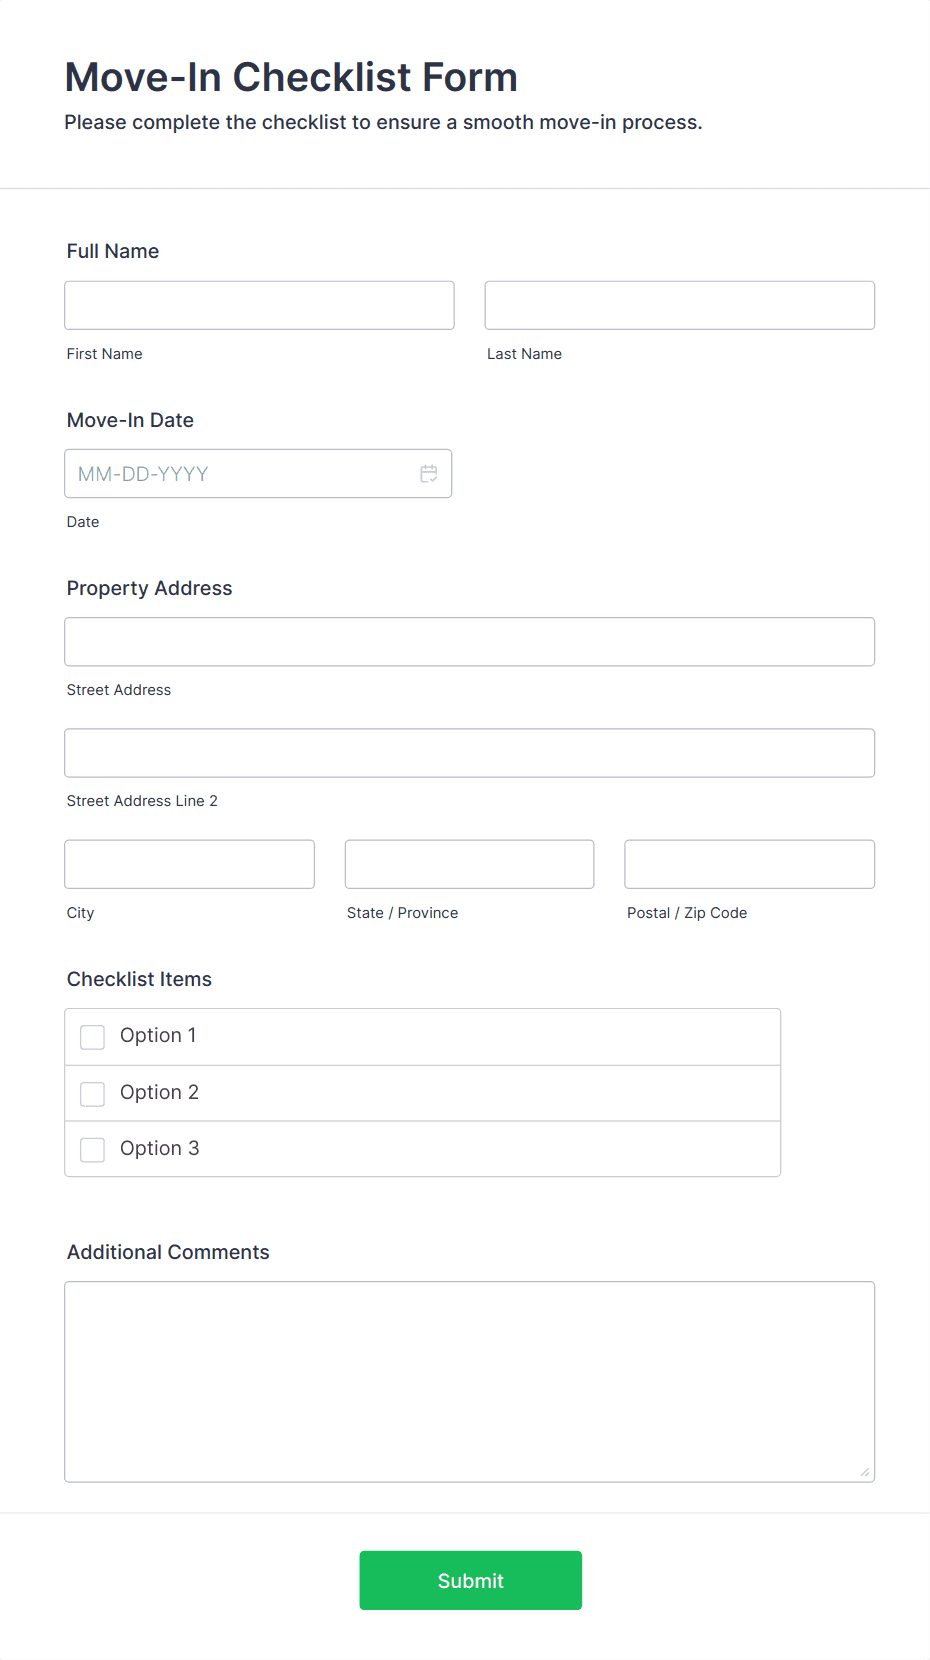
Task: Click the State / Province field
Action: pos(469,863)
